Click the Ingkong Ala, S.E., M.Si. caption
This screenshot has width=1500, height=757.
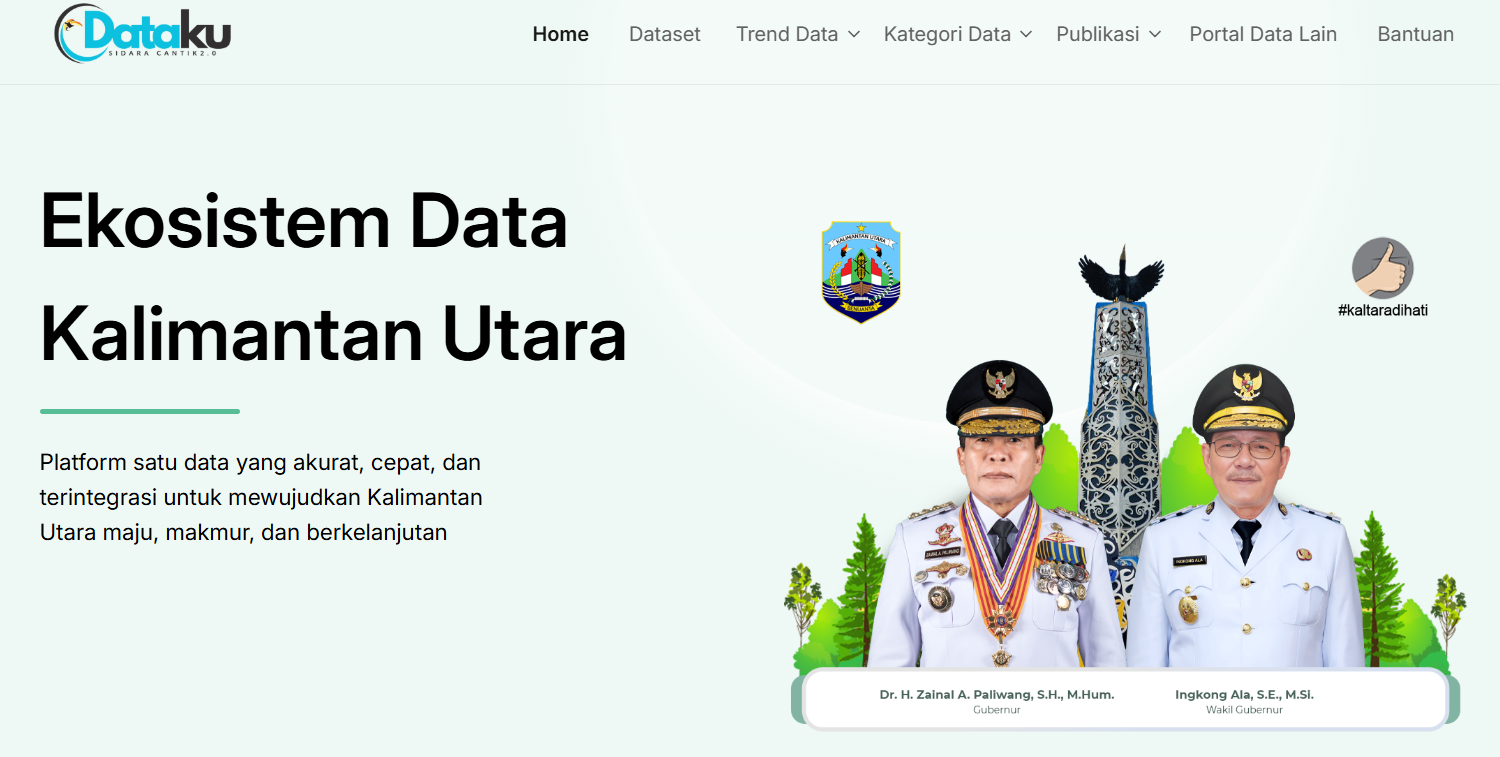tap(1244, 694)
